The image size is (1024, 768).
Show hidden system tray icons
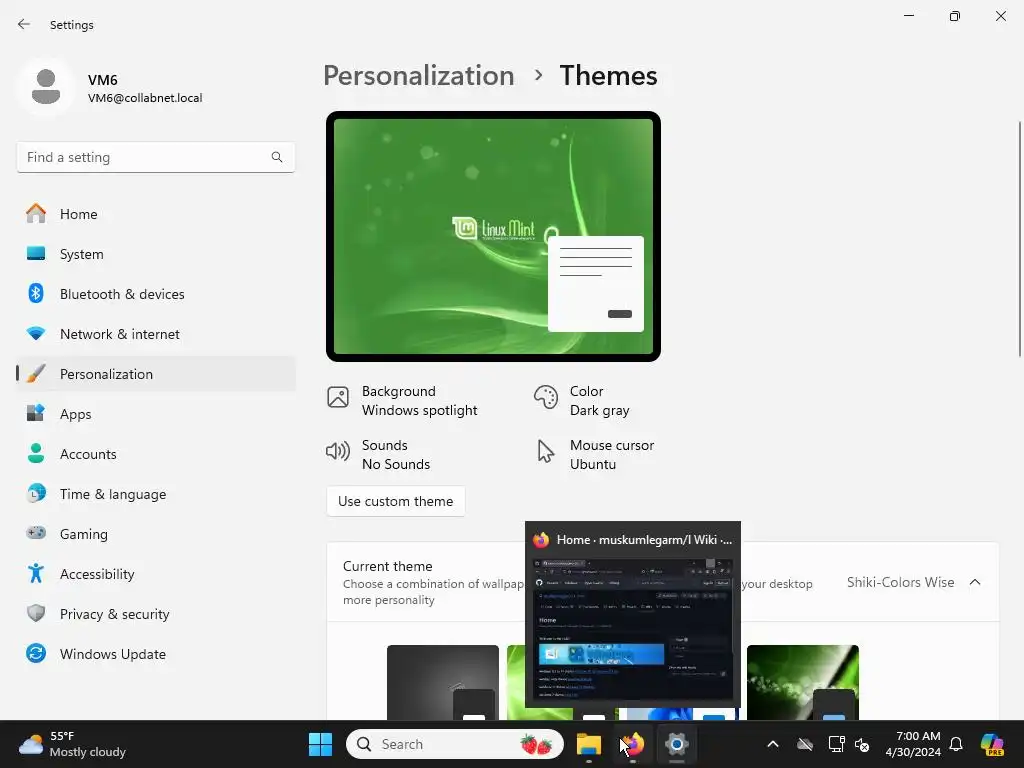click(x=773, y=744)
